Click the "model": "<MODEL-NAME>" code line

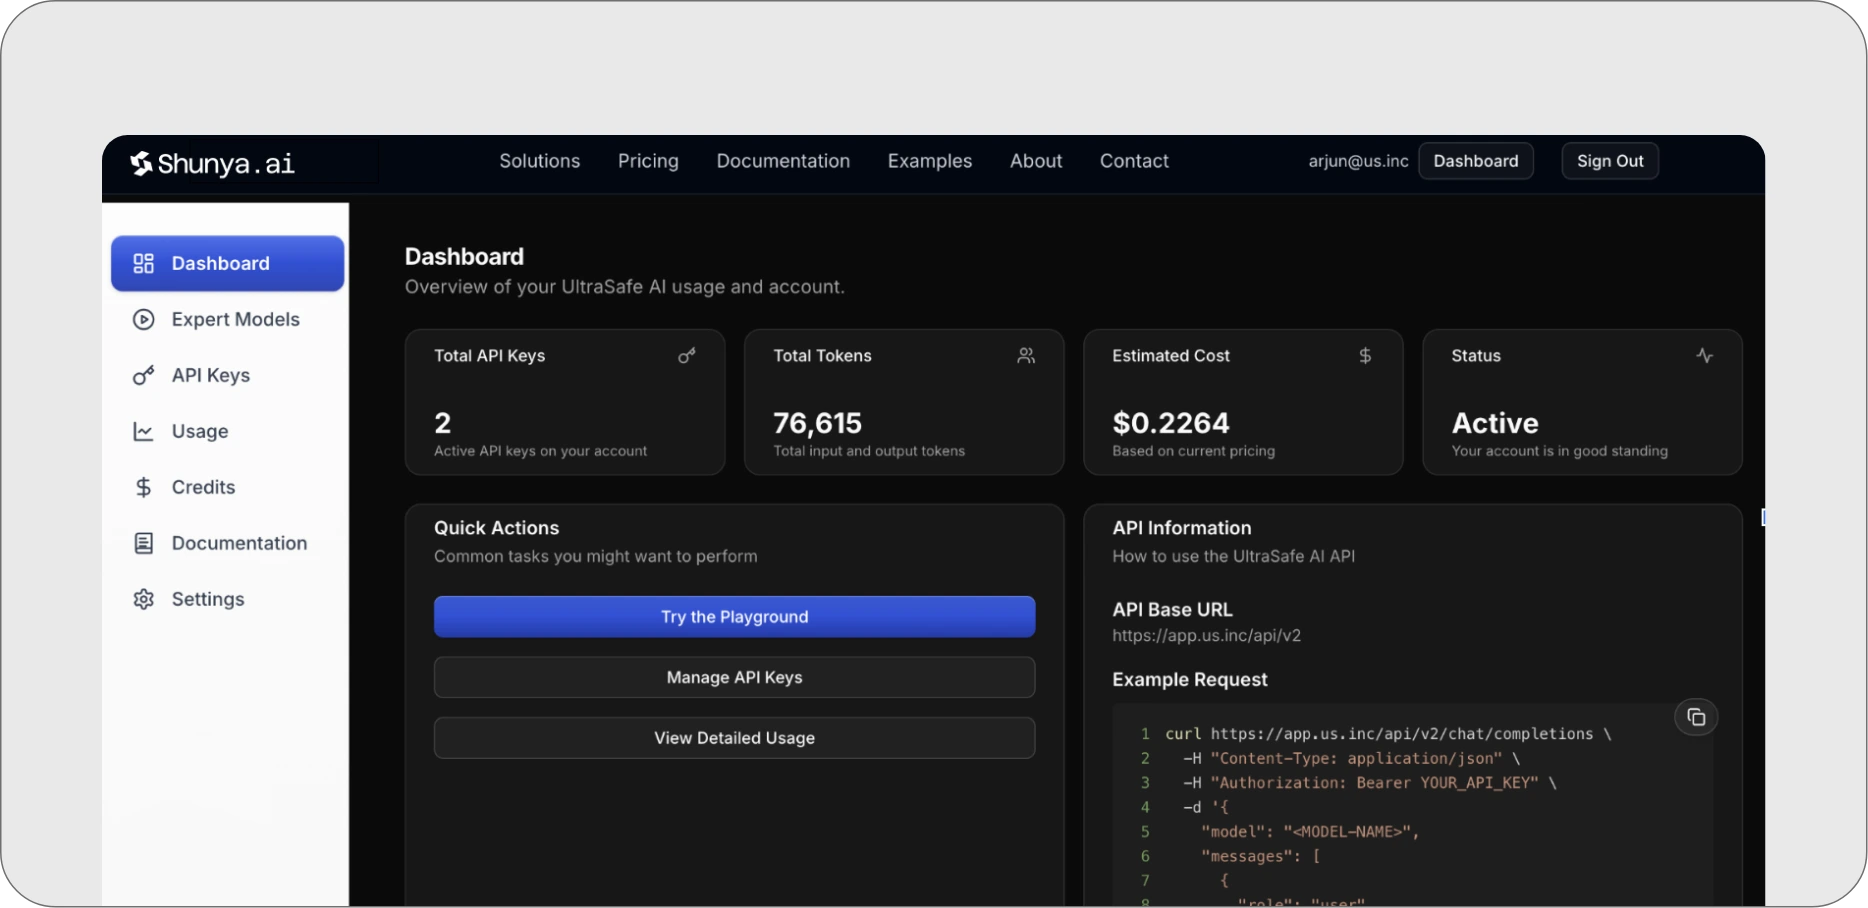(1310, 832)
